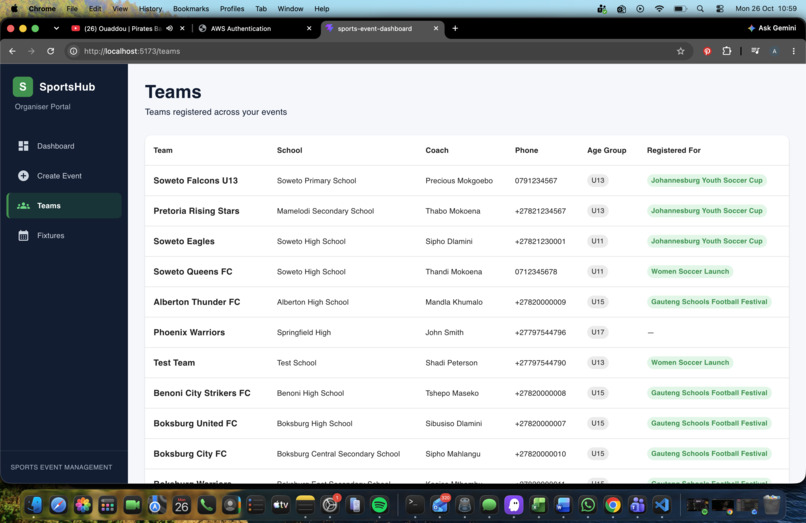Click the Team column header
This screenshot has height=523, width=806.
[x=163, y=150]
